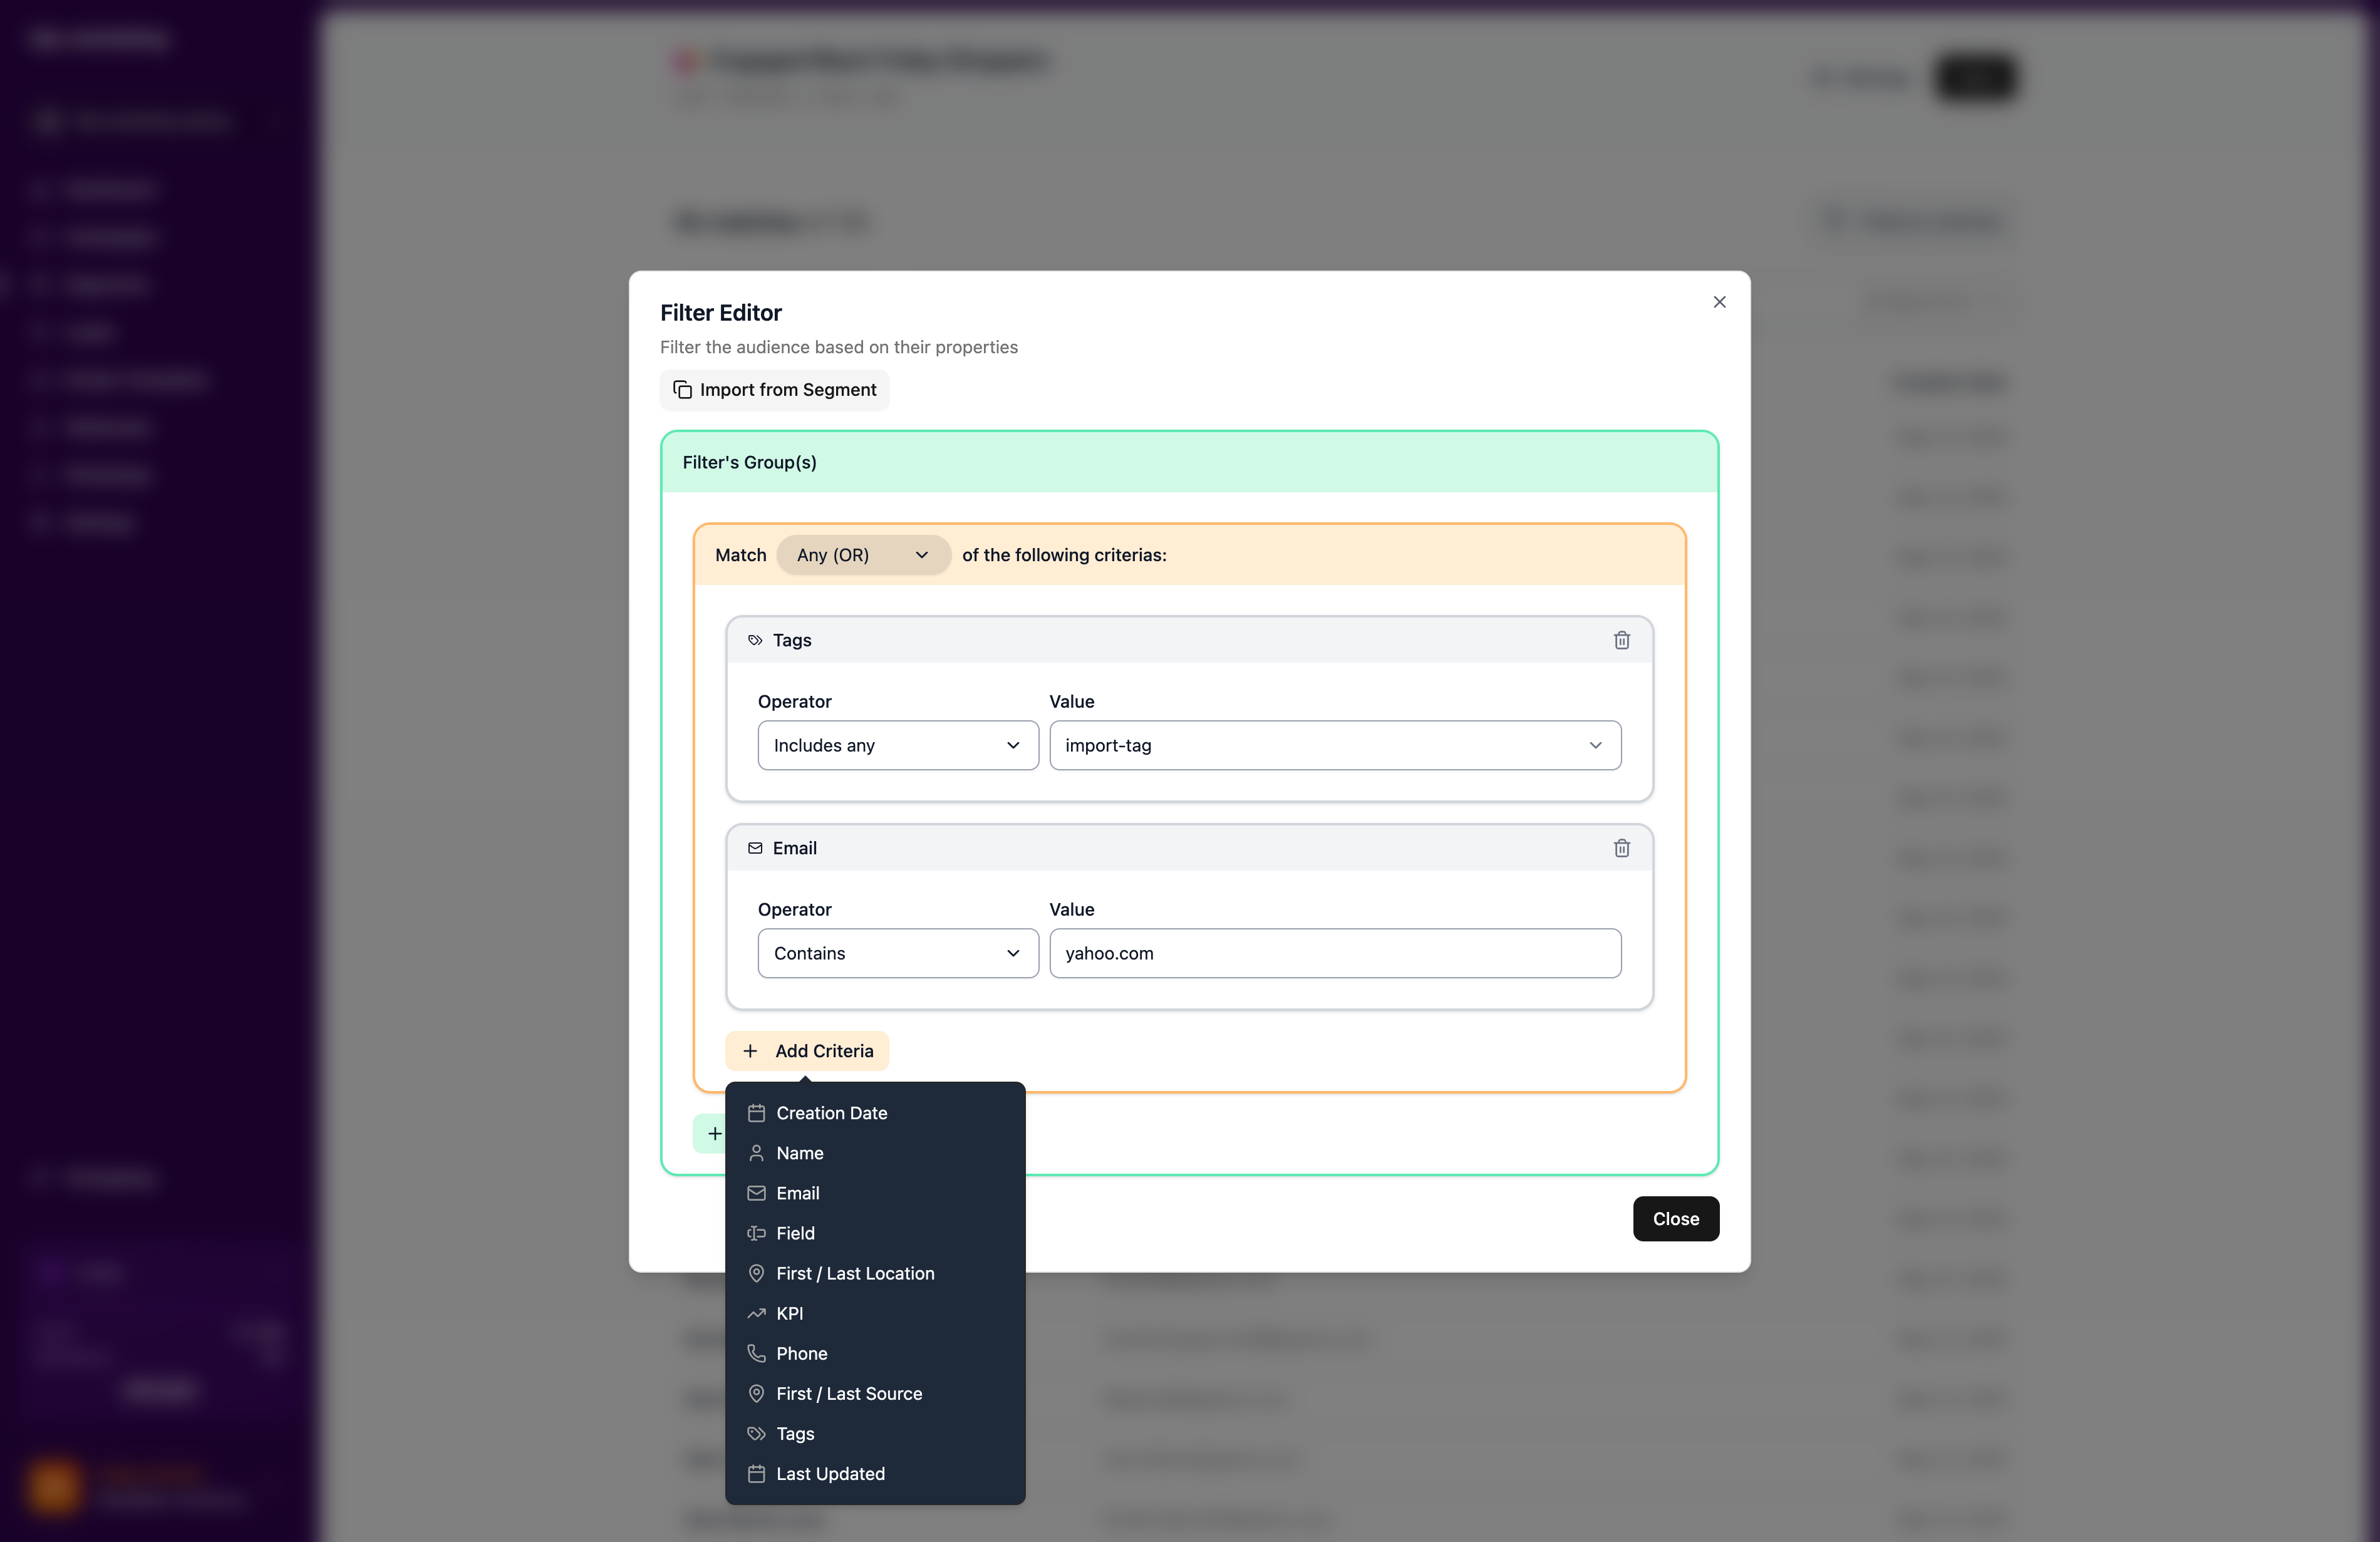Image resolution: width=2380 pixels, height=1542 pixels.
Task: Click the plus icon in Add Criteria
Action: 750,1051
